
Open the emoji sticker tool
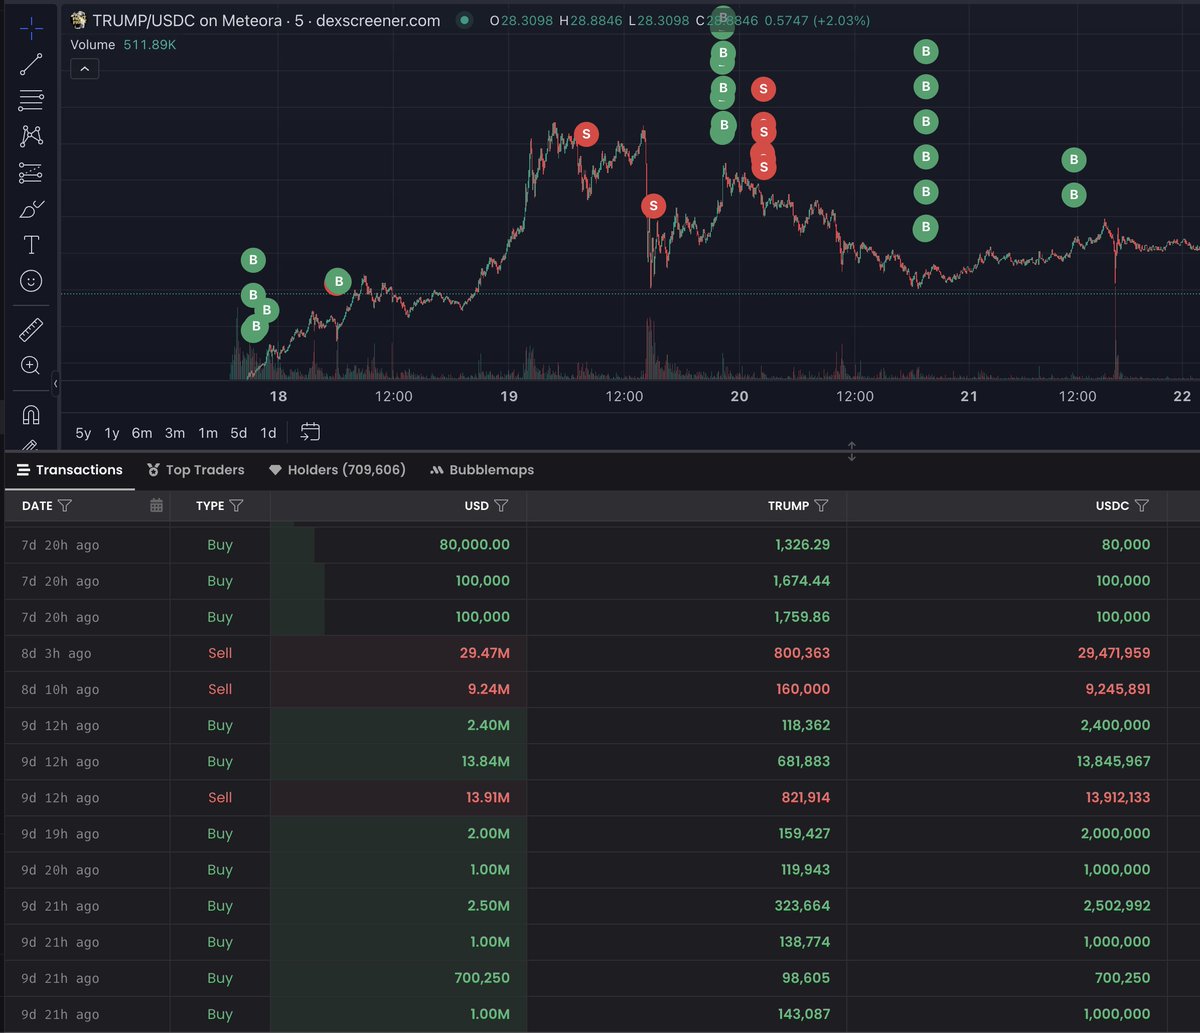31,281
